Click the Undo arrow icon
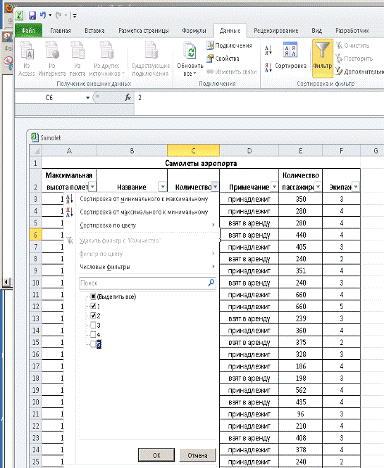Image resolution: width=384 pixels, height=468 pixels. [43, 15]
